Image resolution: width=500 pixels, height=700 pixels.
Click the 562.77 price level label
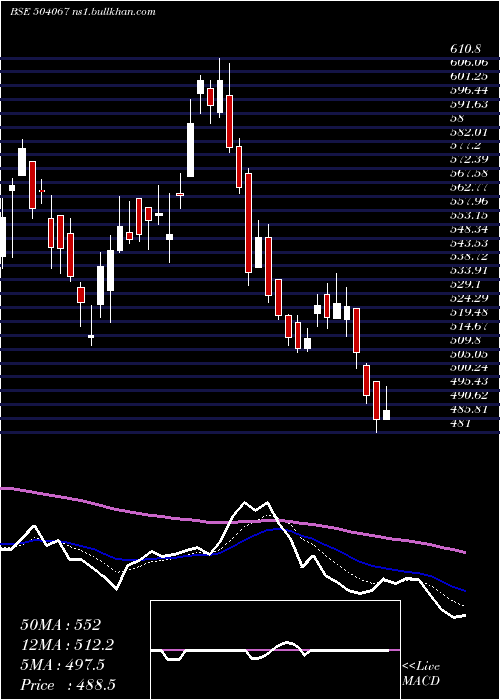click(469, 187)
